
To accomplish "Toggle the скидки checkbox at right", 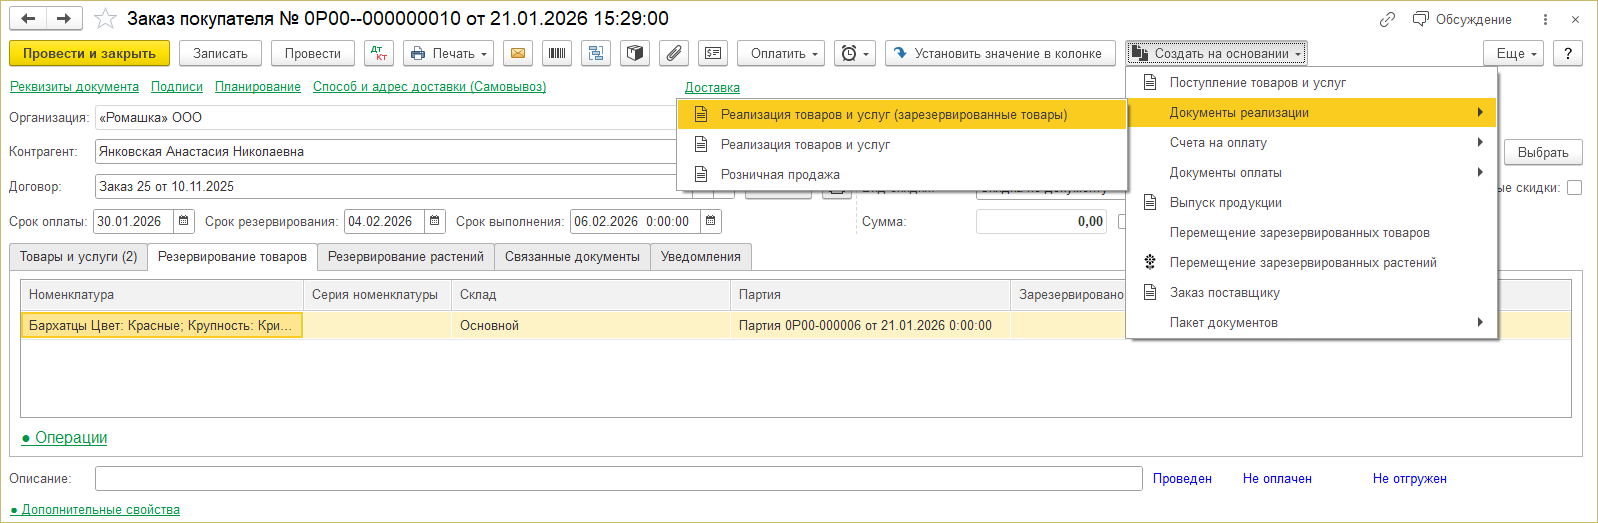I will pos(1574,187).
